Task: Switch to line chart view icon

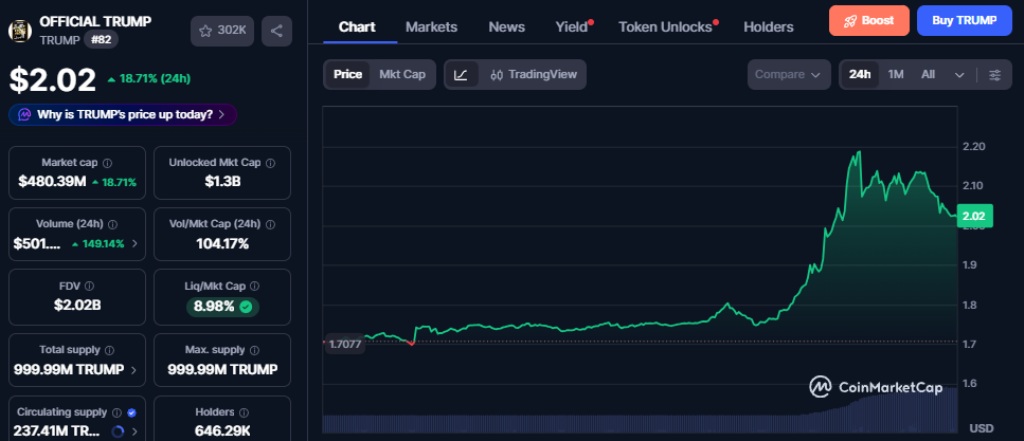Action: pos(460,74)
